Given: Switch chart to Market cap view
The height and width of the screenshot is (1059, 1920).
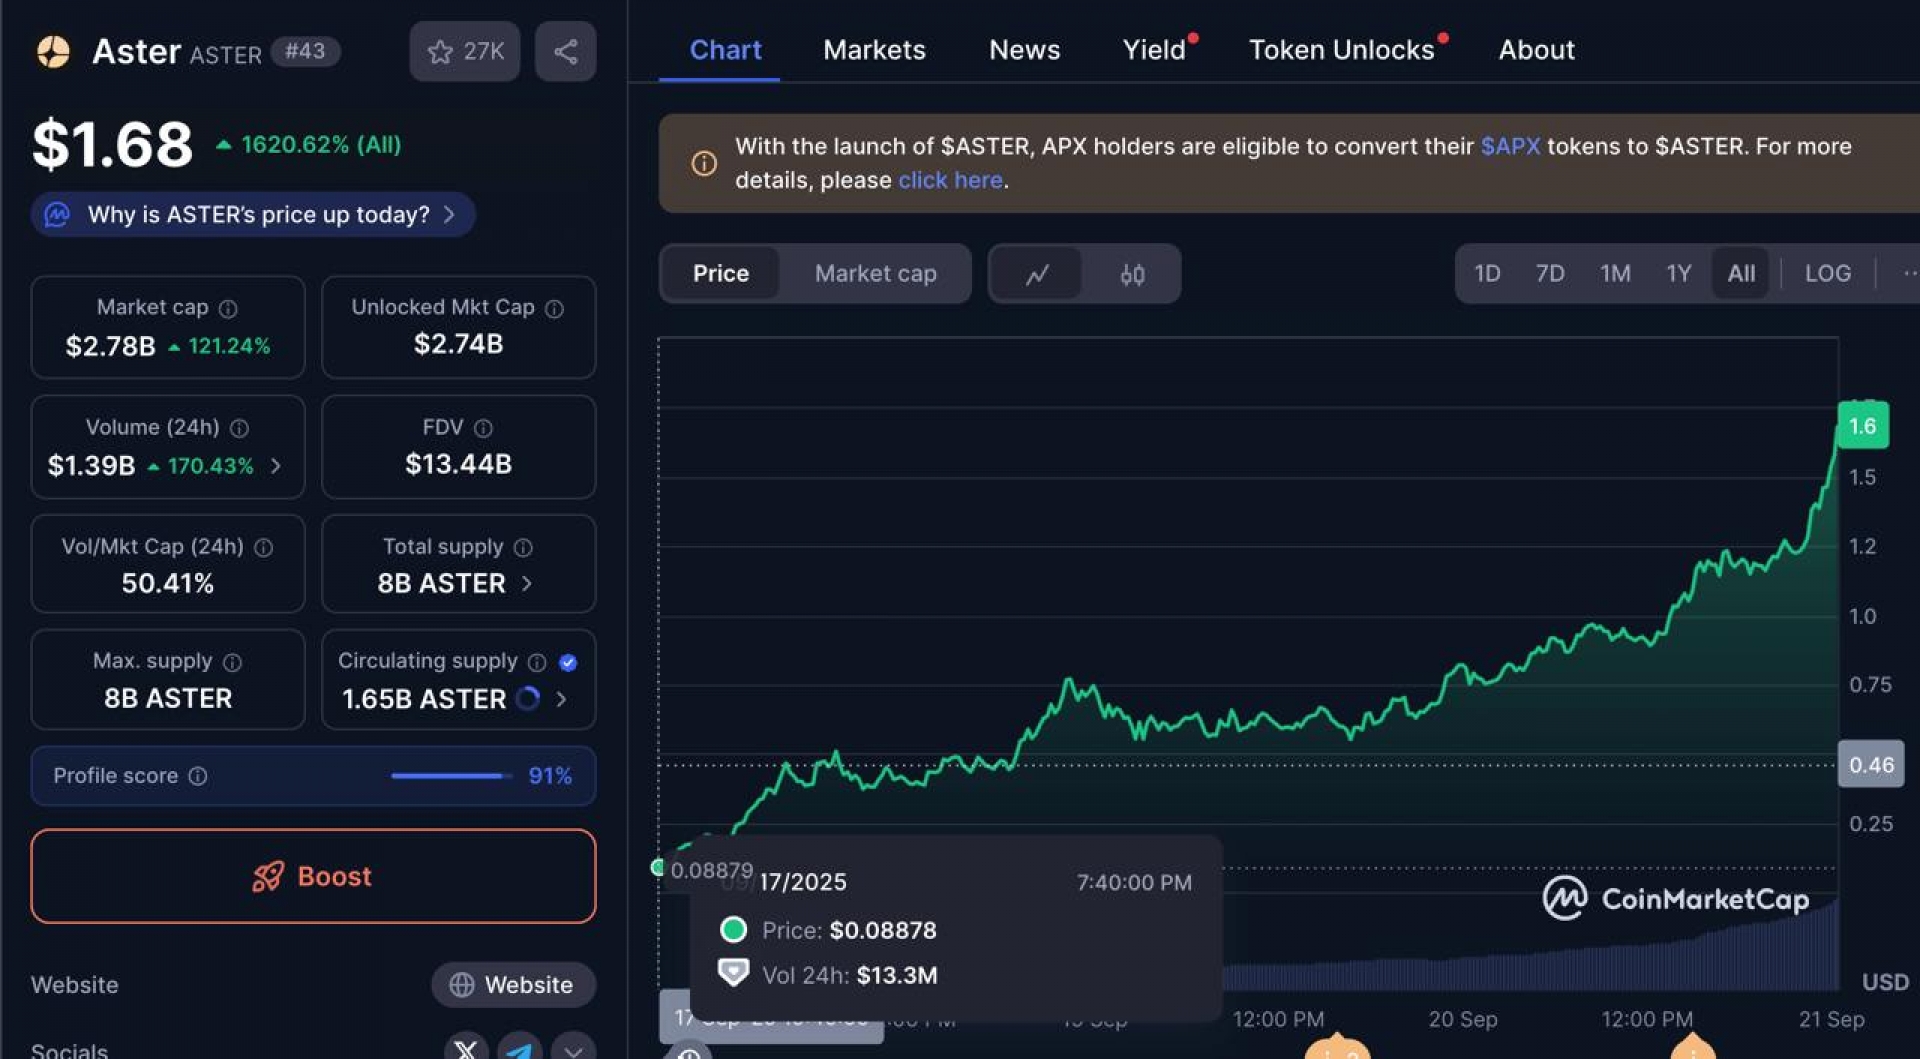Looking at the screenshot, I should tap(875, 273).
